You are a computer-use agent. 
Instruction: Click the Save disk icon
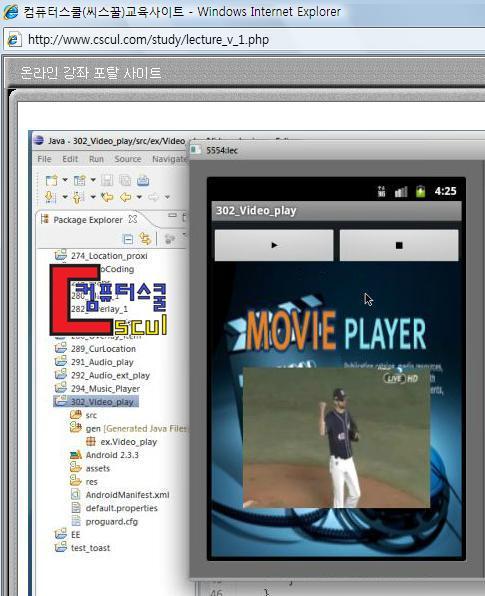click(107, 180)
